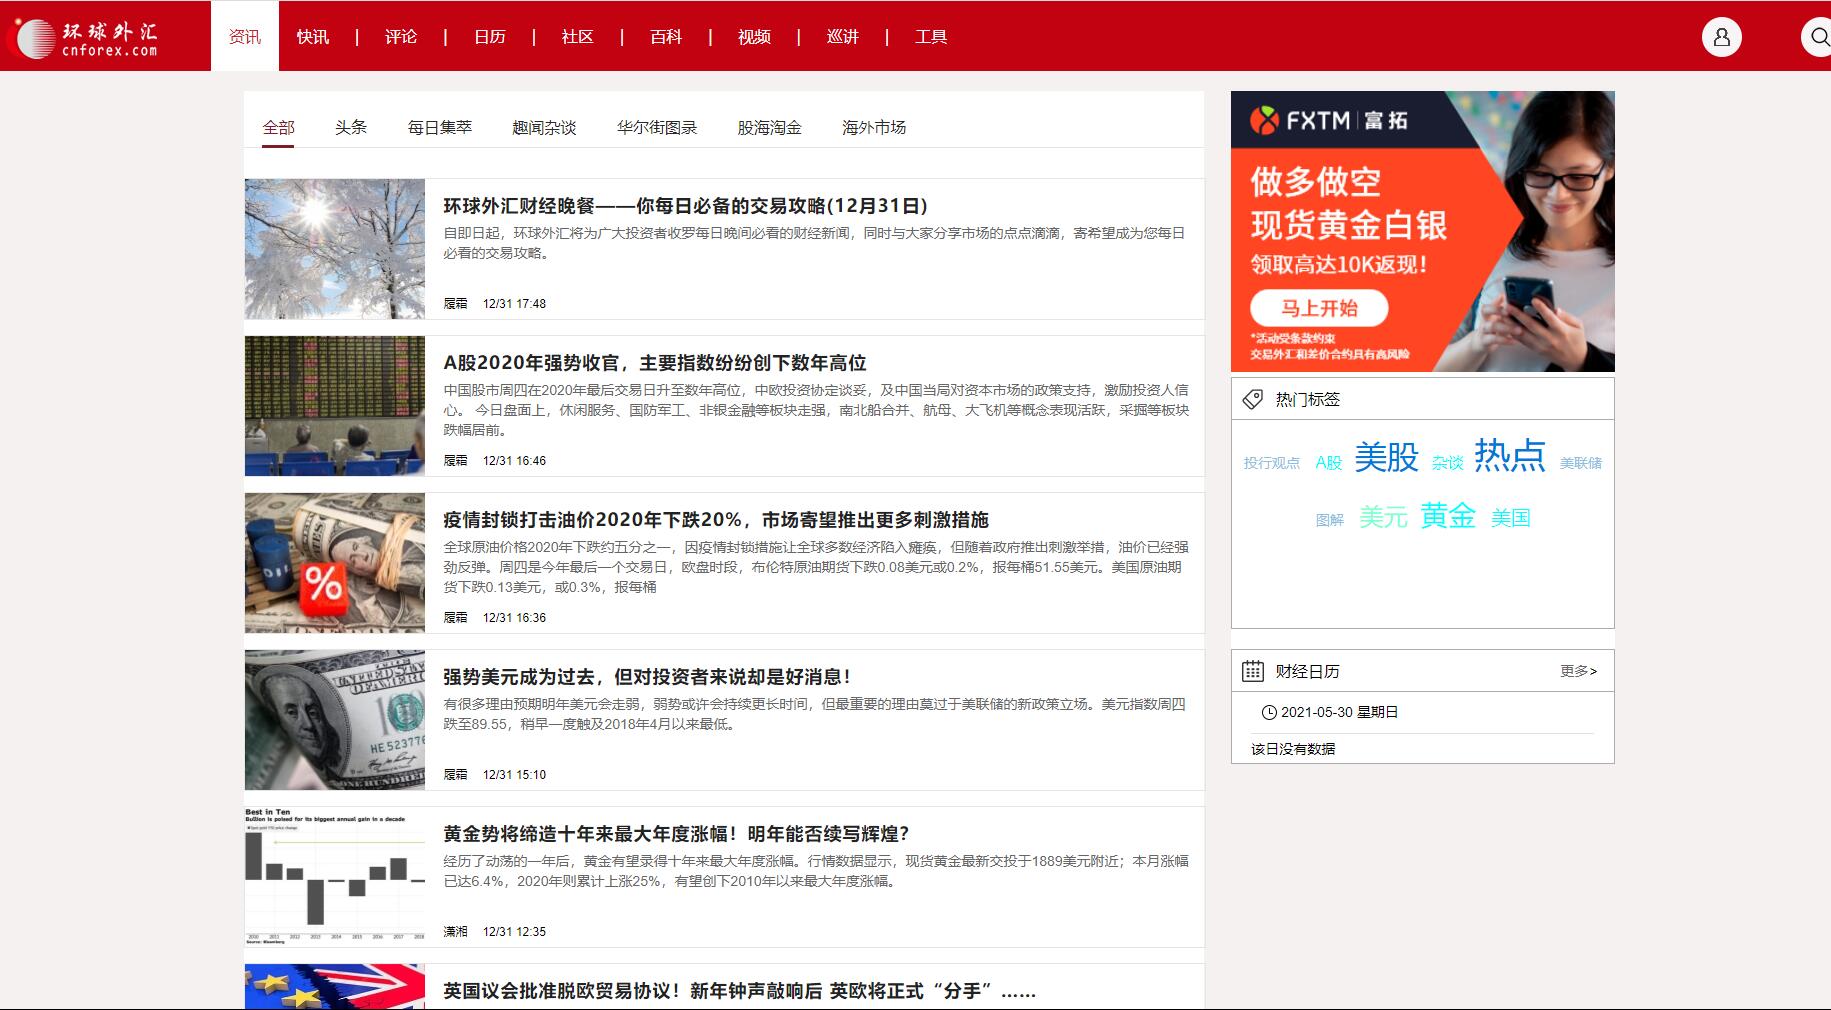The width and height of the screenshot is (1831, 1010).
Task: Open the 视频 section from the top menu
Action: (753, 36)
